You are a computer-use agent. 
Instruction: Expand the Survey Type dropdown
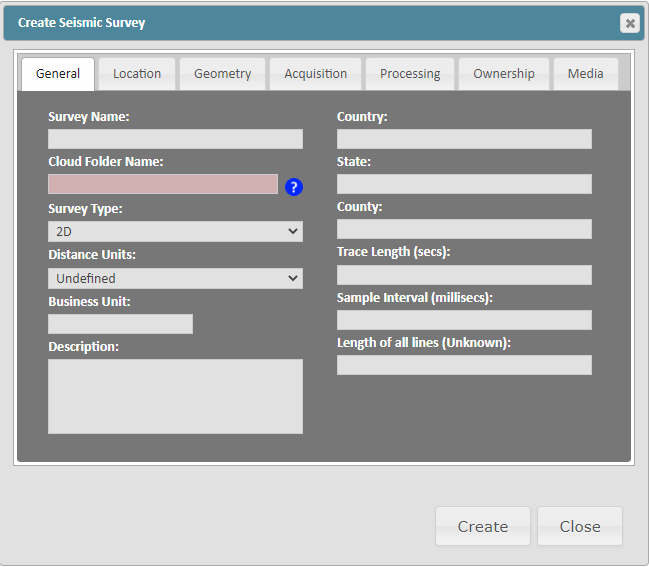(x=175, y=231)
